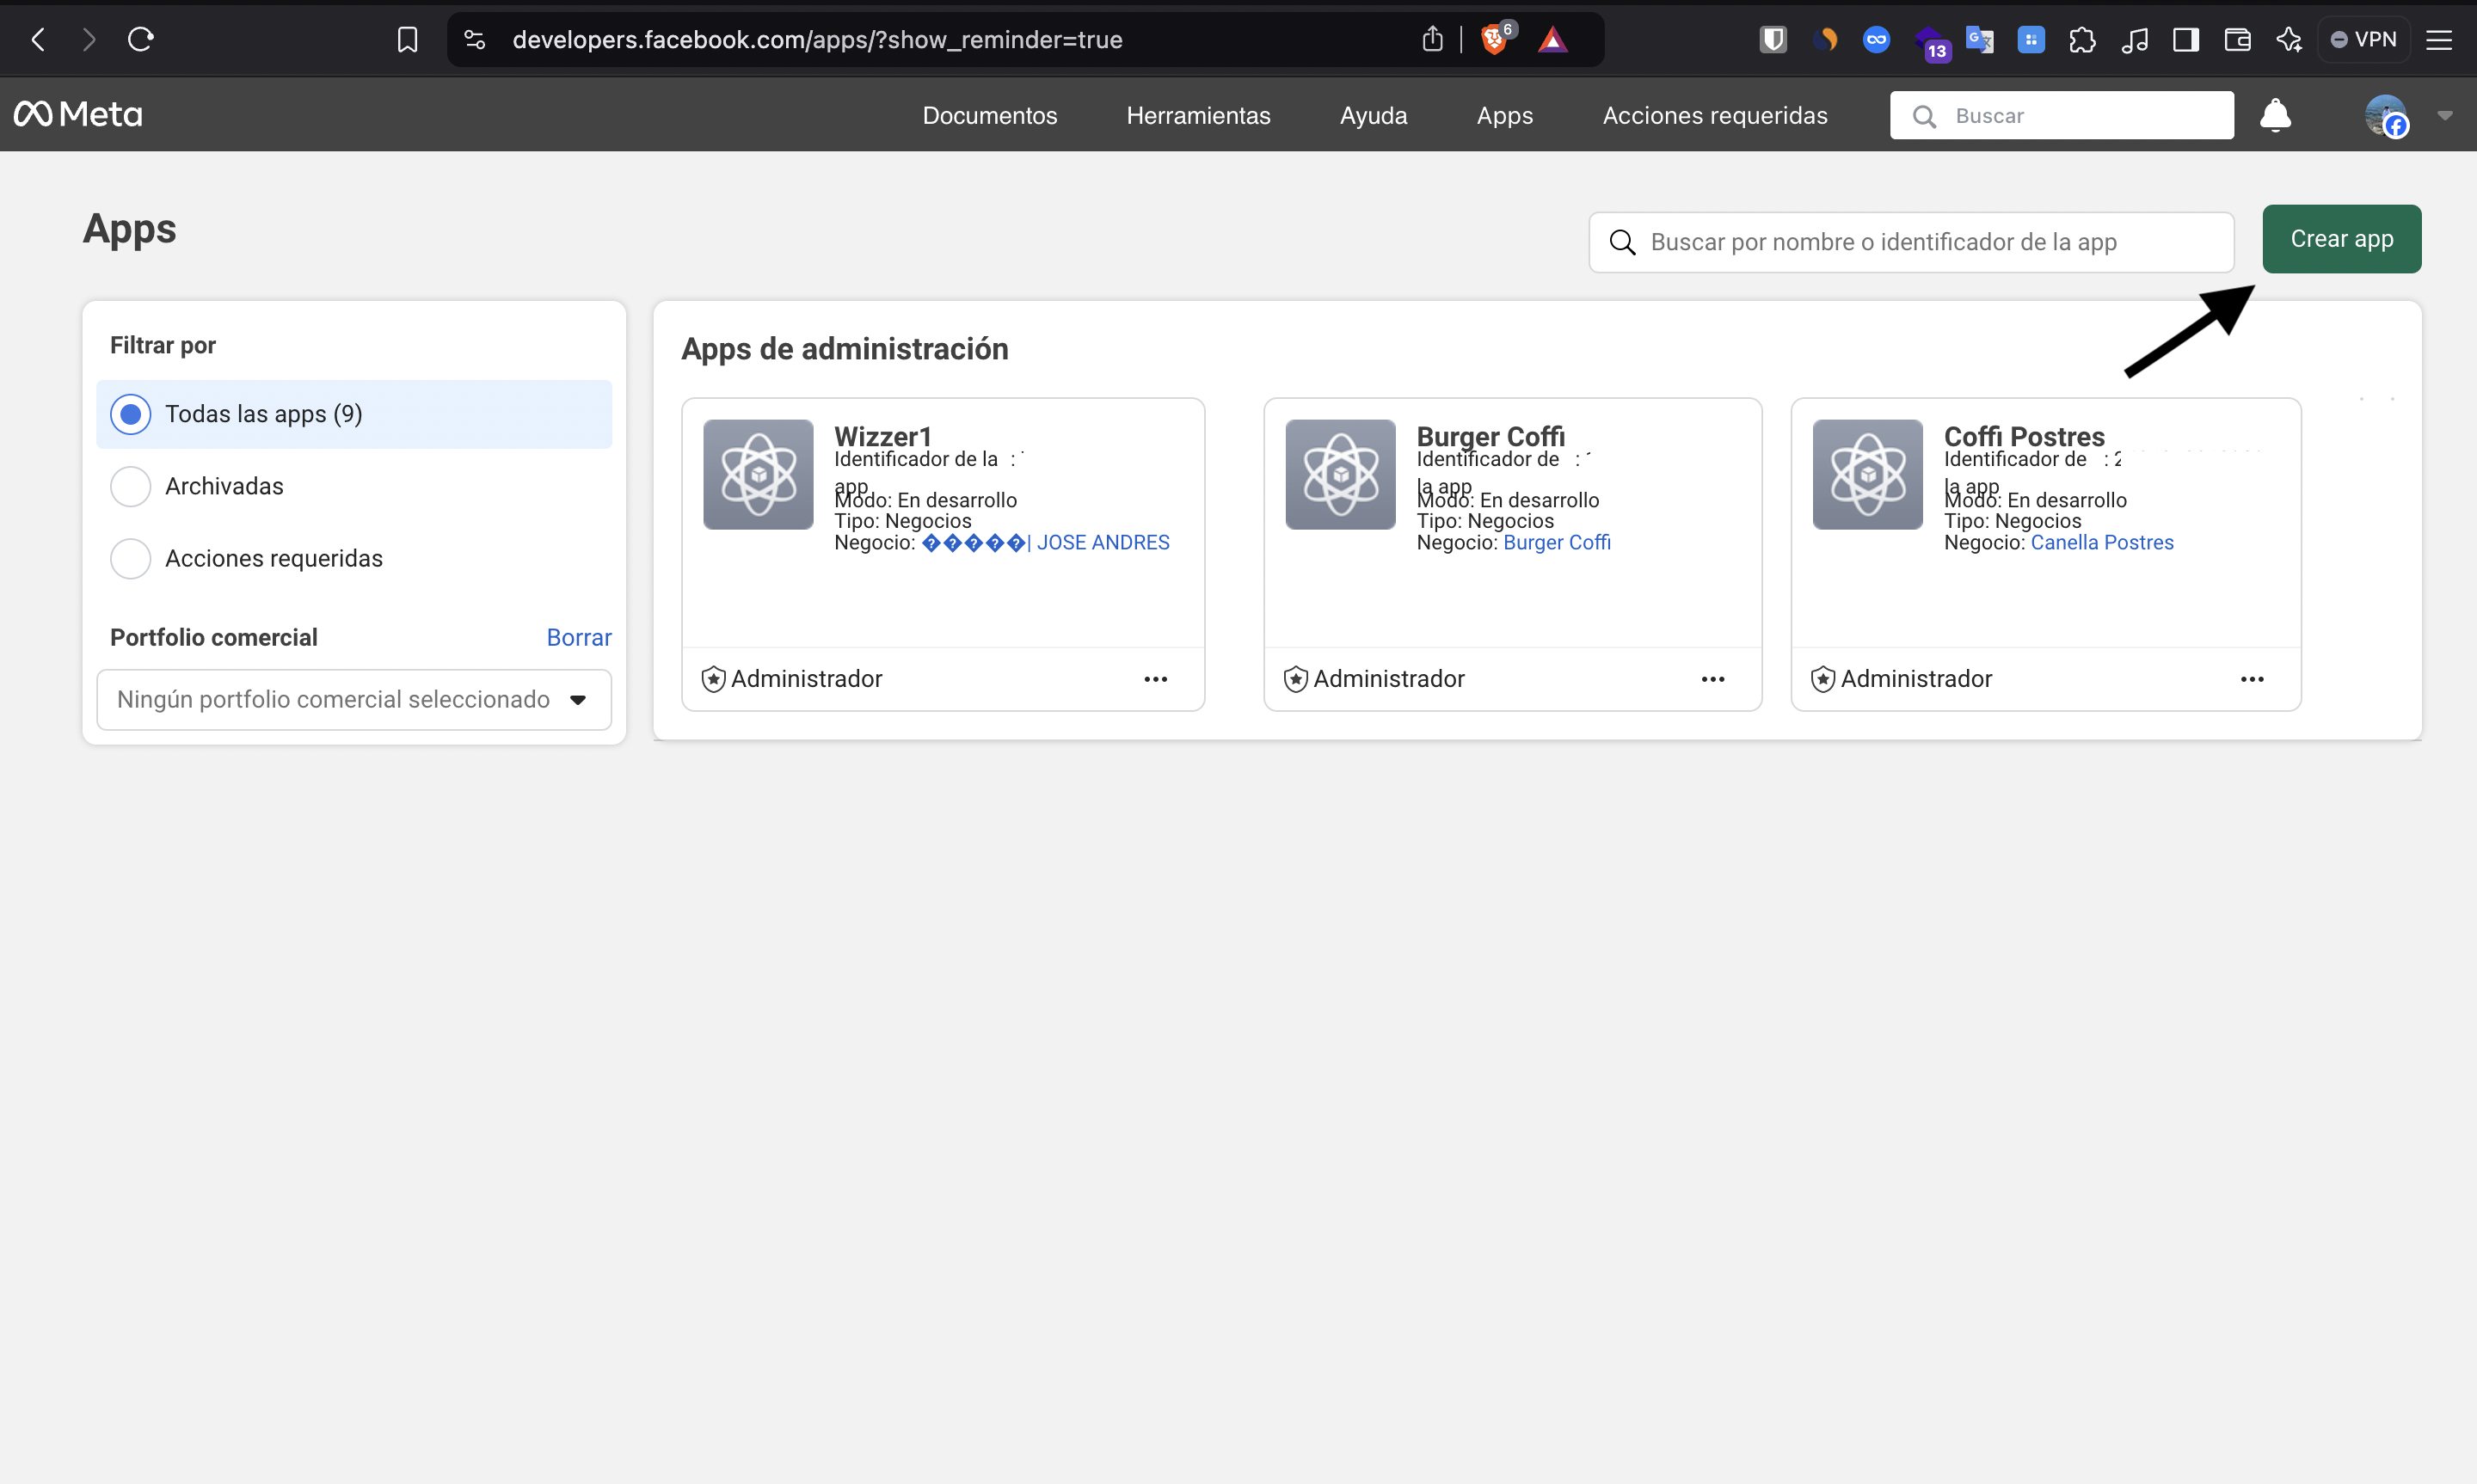
Task: Expand profile account dropdown arrow
Action: click(x=2444, y=115)
